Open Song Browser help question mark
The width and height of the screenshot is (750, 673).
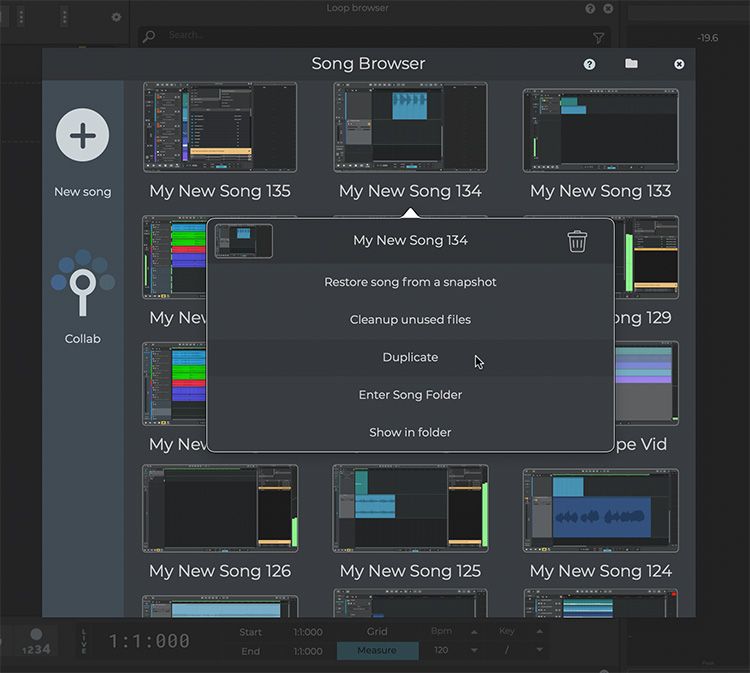pyautogui.click(x=589, y=64)
